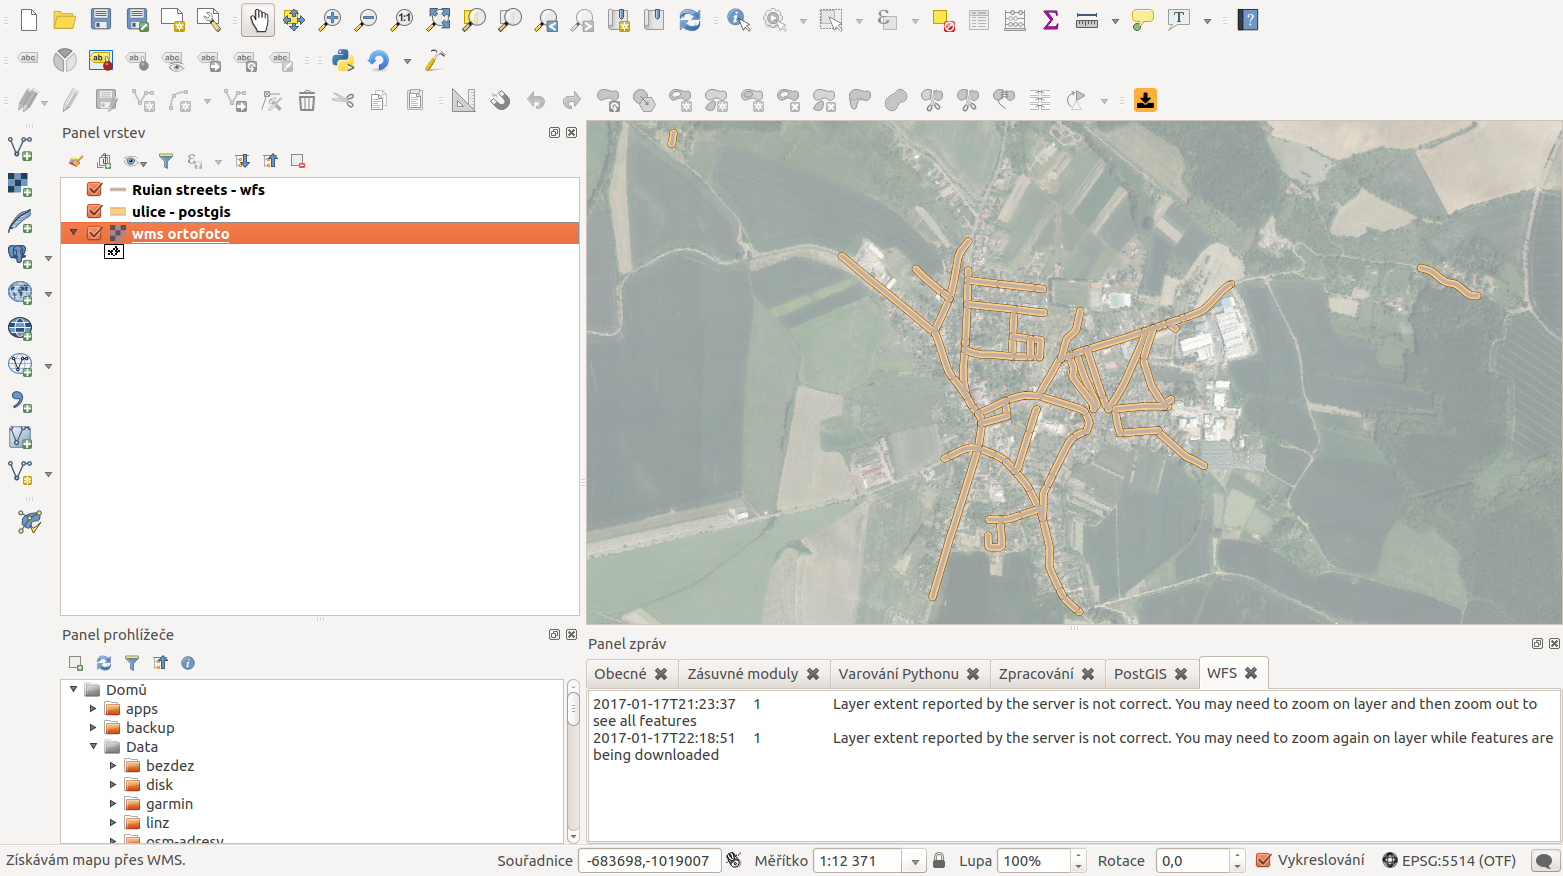This screenshot has width=1563, height=876.
Task: Expand the backup folder in browser
Action: click(93, 727)
